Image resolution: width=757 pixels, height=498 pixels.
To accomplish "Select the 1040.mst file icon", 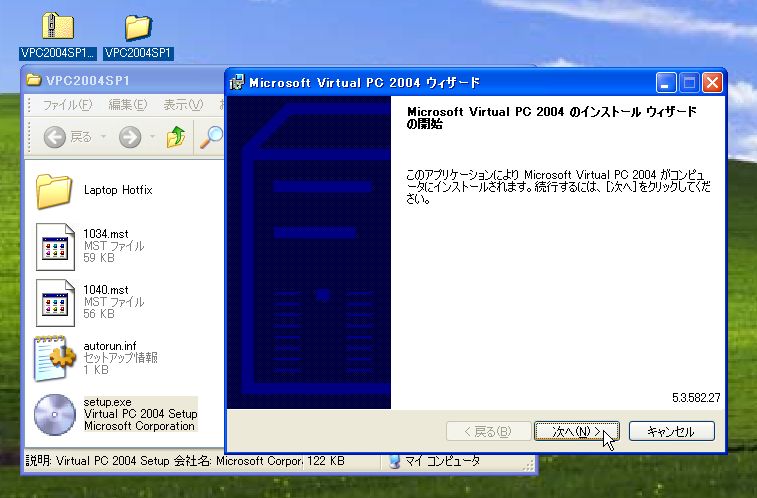I will pyautogui.click(x=55, y=303).
